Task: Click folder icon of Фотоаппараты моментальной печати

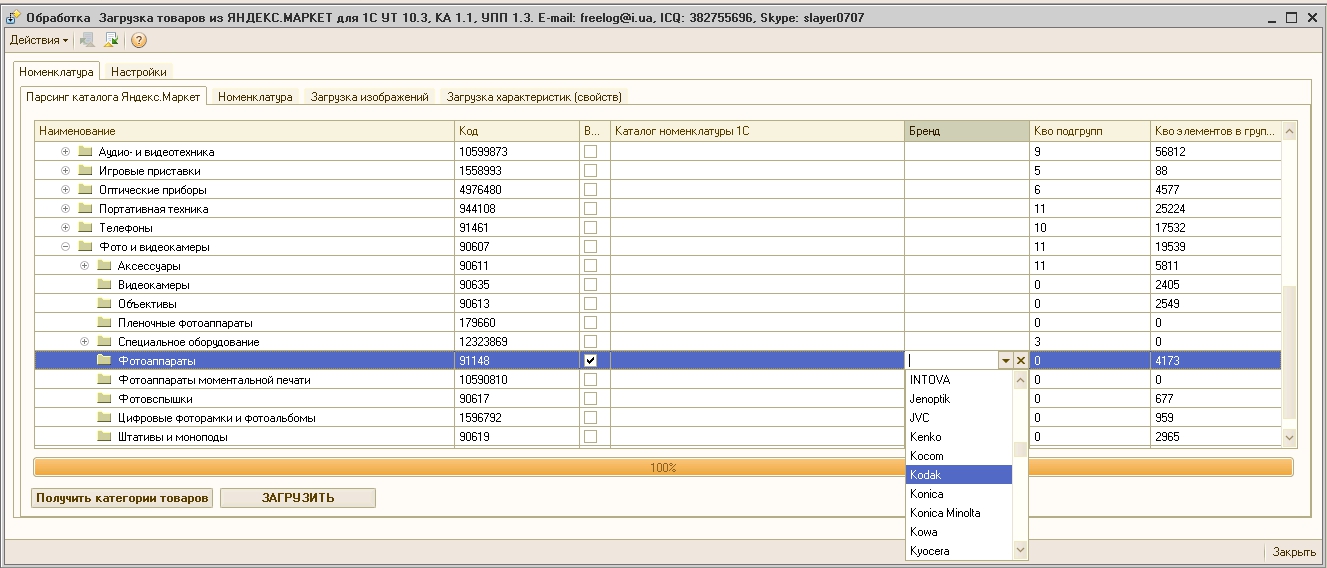Action: 104,380
